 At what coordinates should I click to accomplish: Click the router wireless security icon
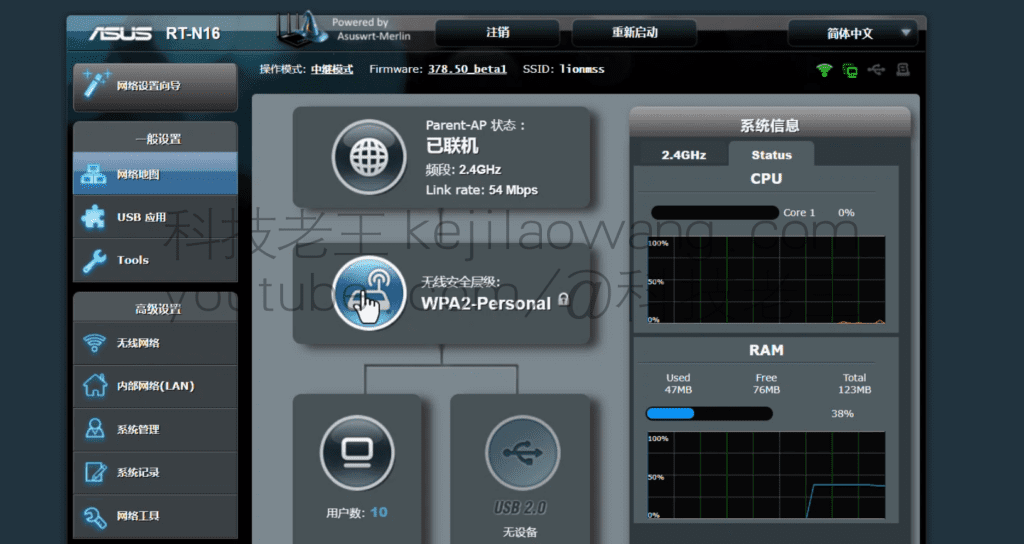tap(369, 293)
